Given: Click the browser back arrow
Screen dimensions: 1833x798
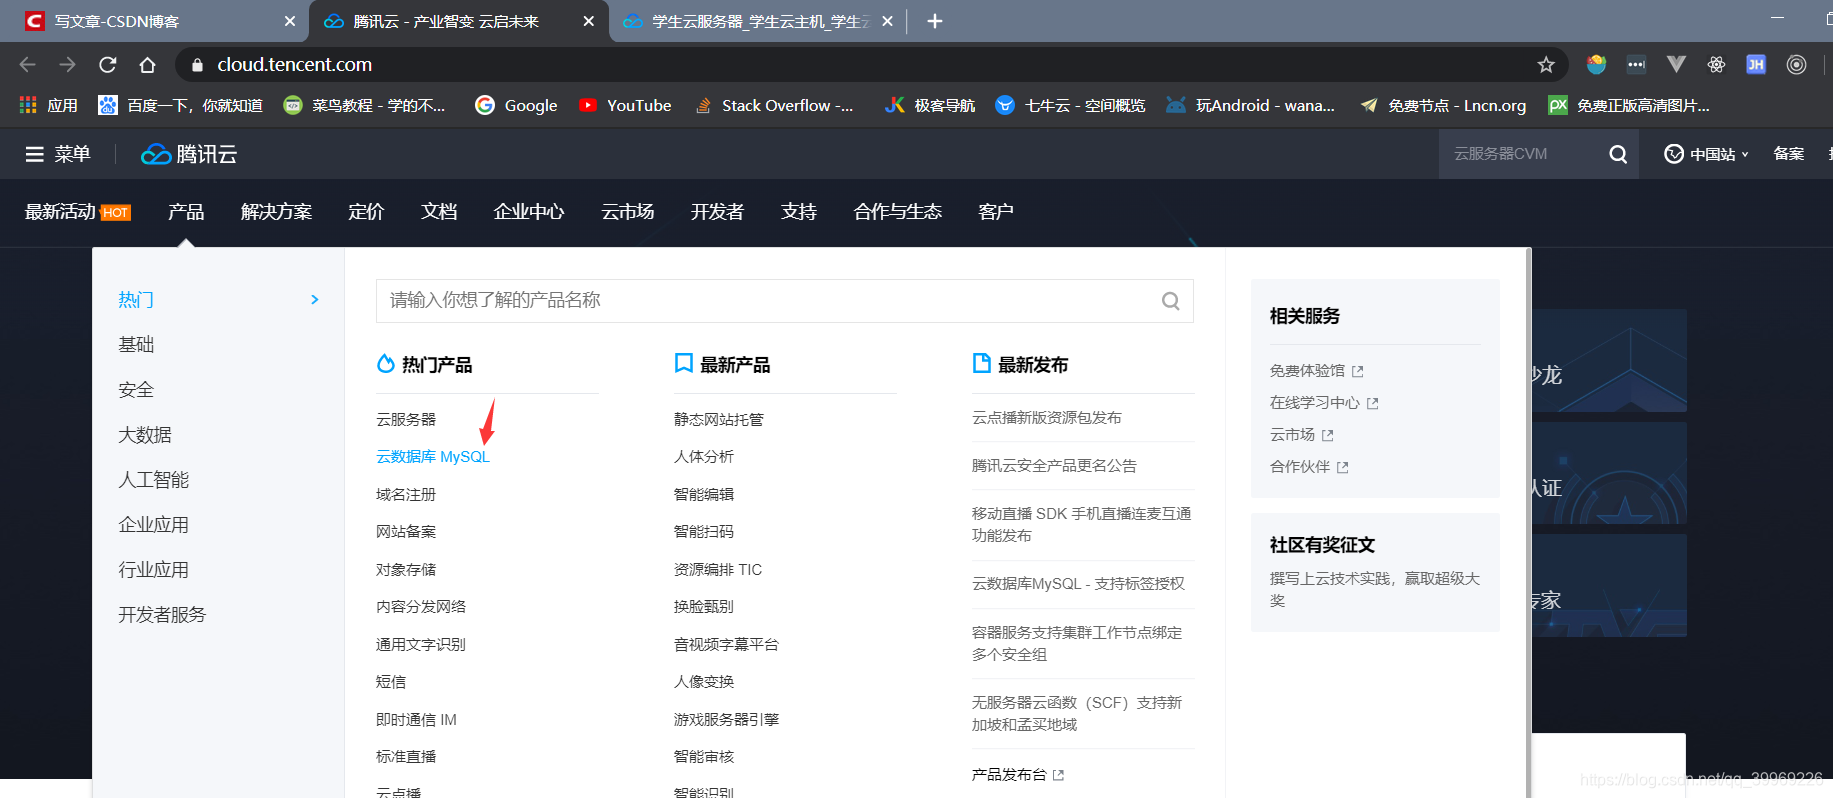Looking at the screenshot, I should tap(27, 64).
